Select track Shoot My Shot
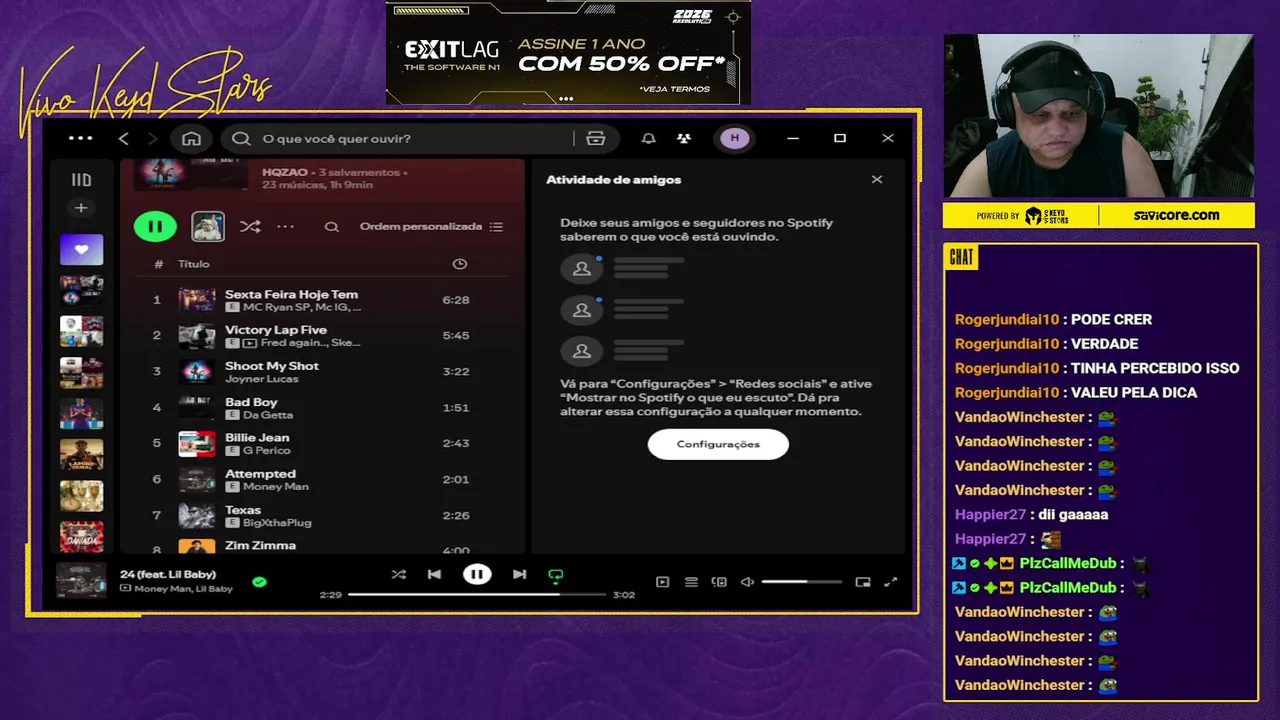 pos(272,366)
